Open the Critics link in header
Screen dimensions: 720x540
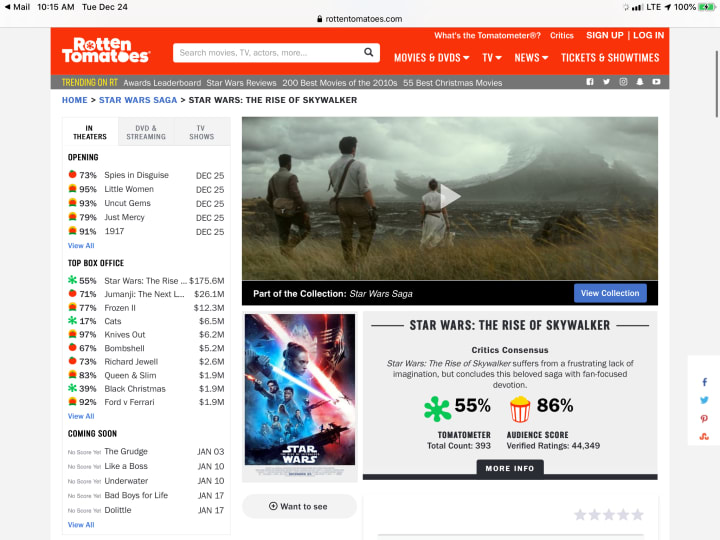pos(562,35)
